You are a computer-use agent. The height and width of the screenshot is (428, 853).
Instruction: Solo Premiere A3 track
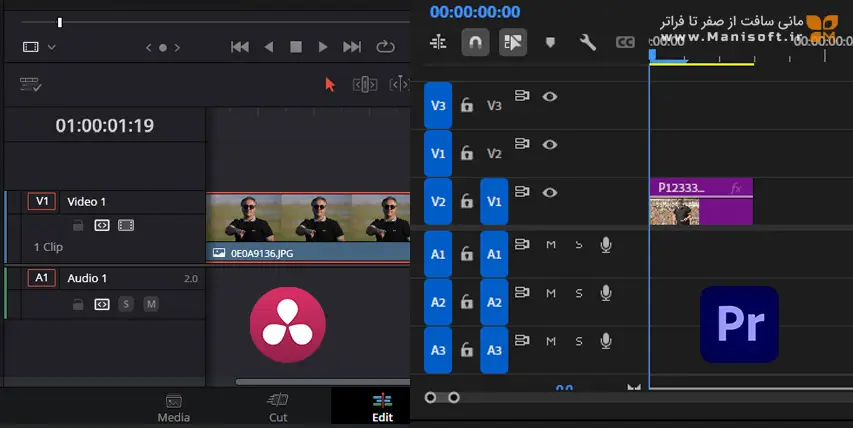tap(579, 341)
